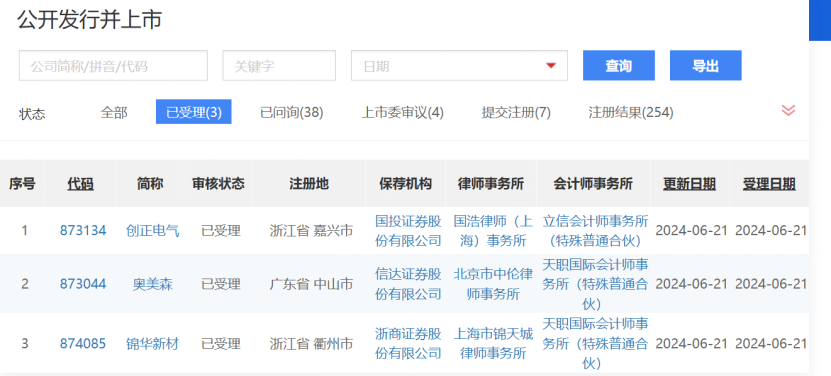
Task: Export results using the 导出 button
Action: (x=705, y=66)
